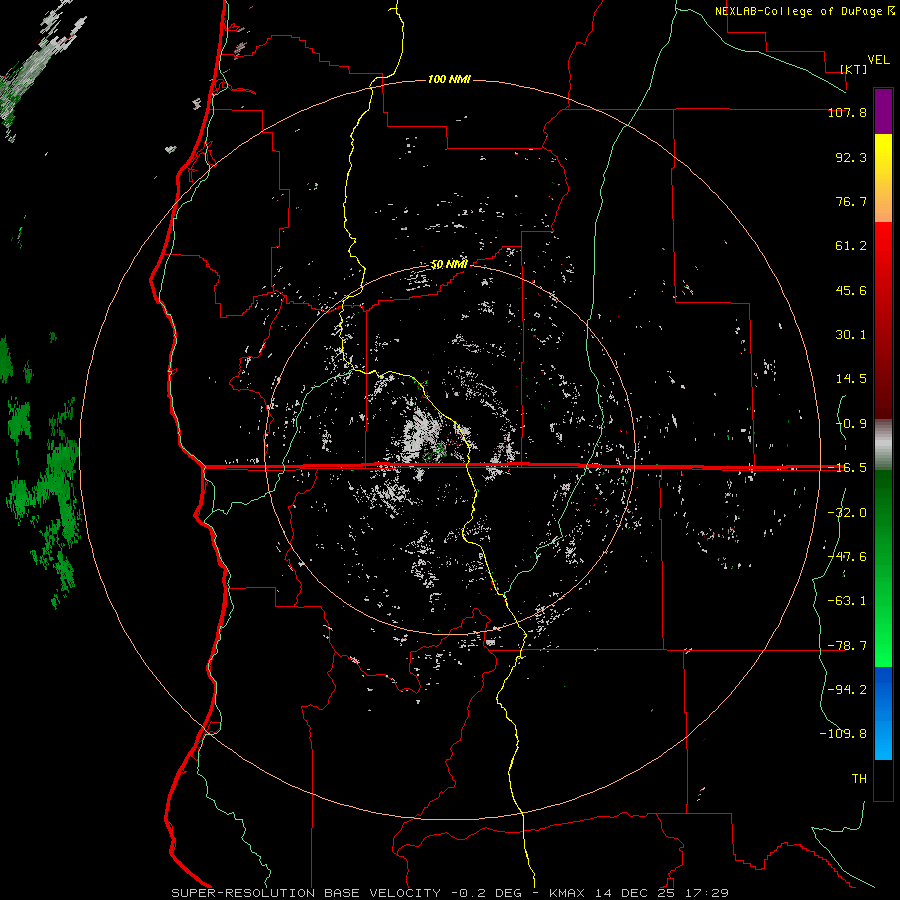Click the -0.2 DEG elevation text in the caption

487,893
